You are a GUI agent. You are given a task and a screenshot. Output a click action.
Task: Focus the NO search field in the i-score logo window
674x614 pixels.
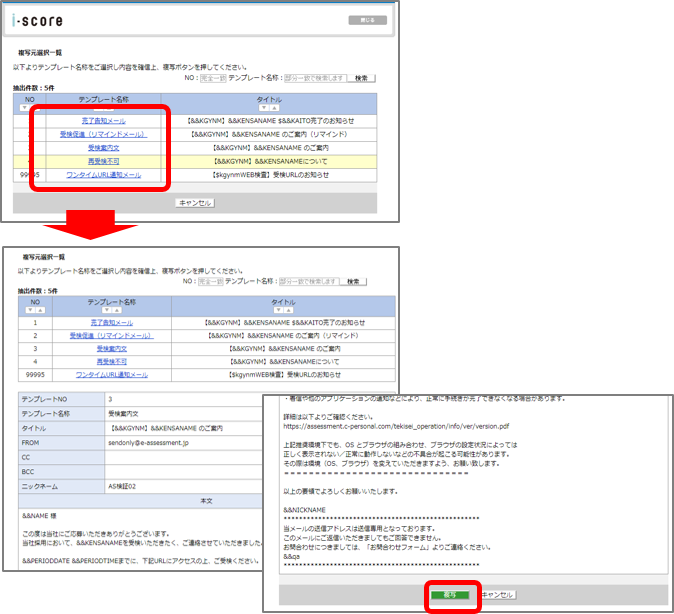click(x=213, y=78)
